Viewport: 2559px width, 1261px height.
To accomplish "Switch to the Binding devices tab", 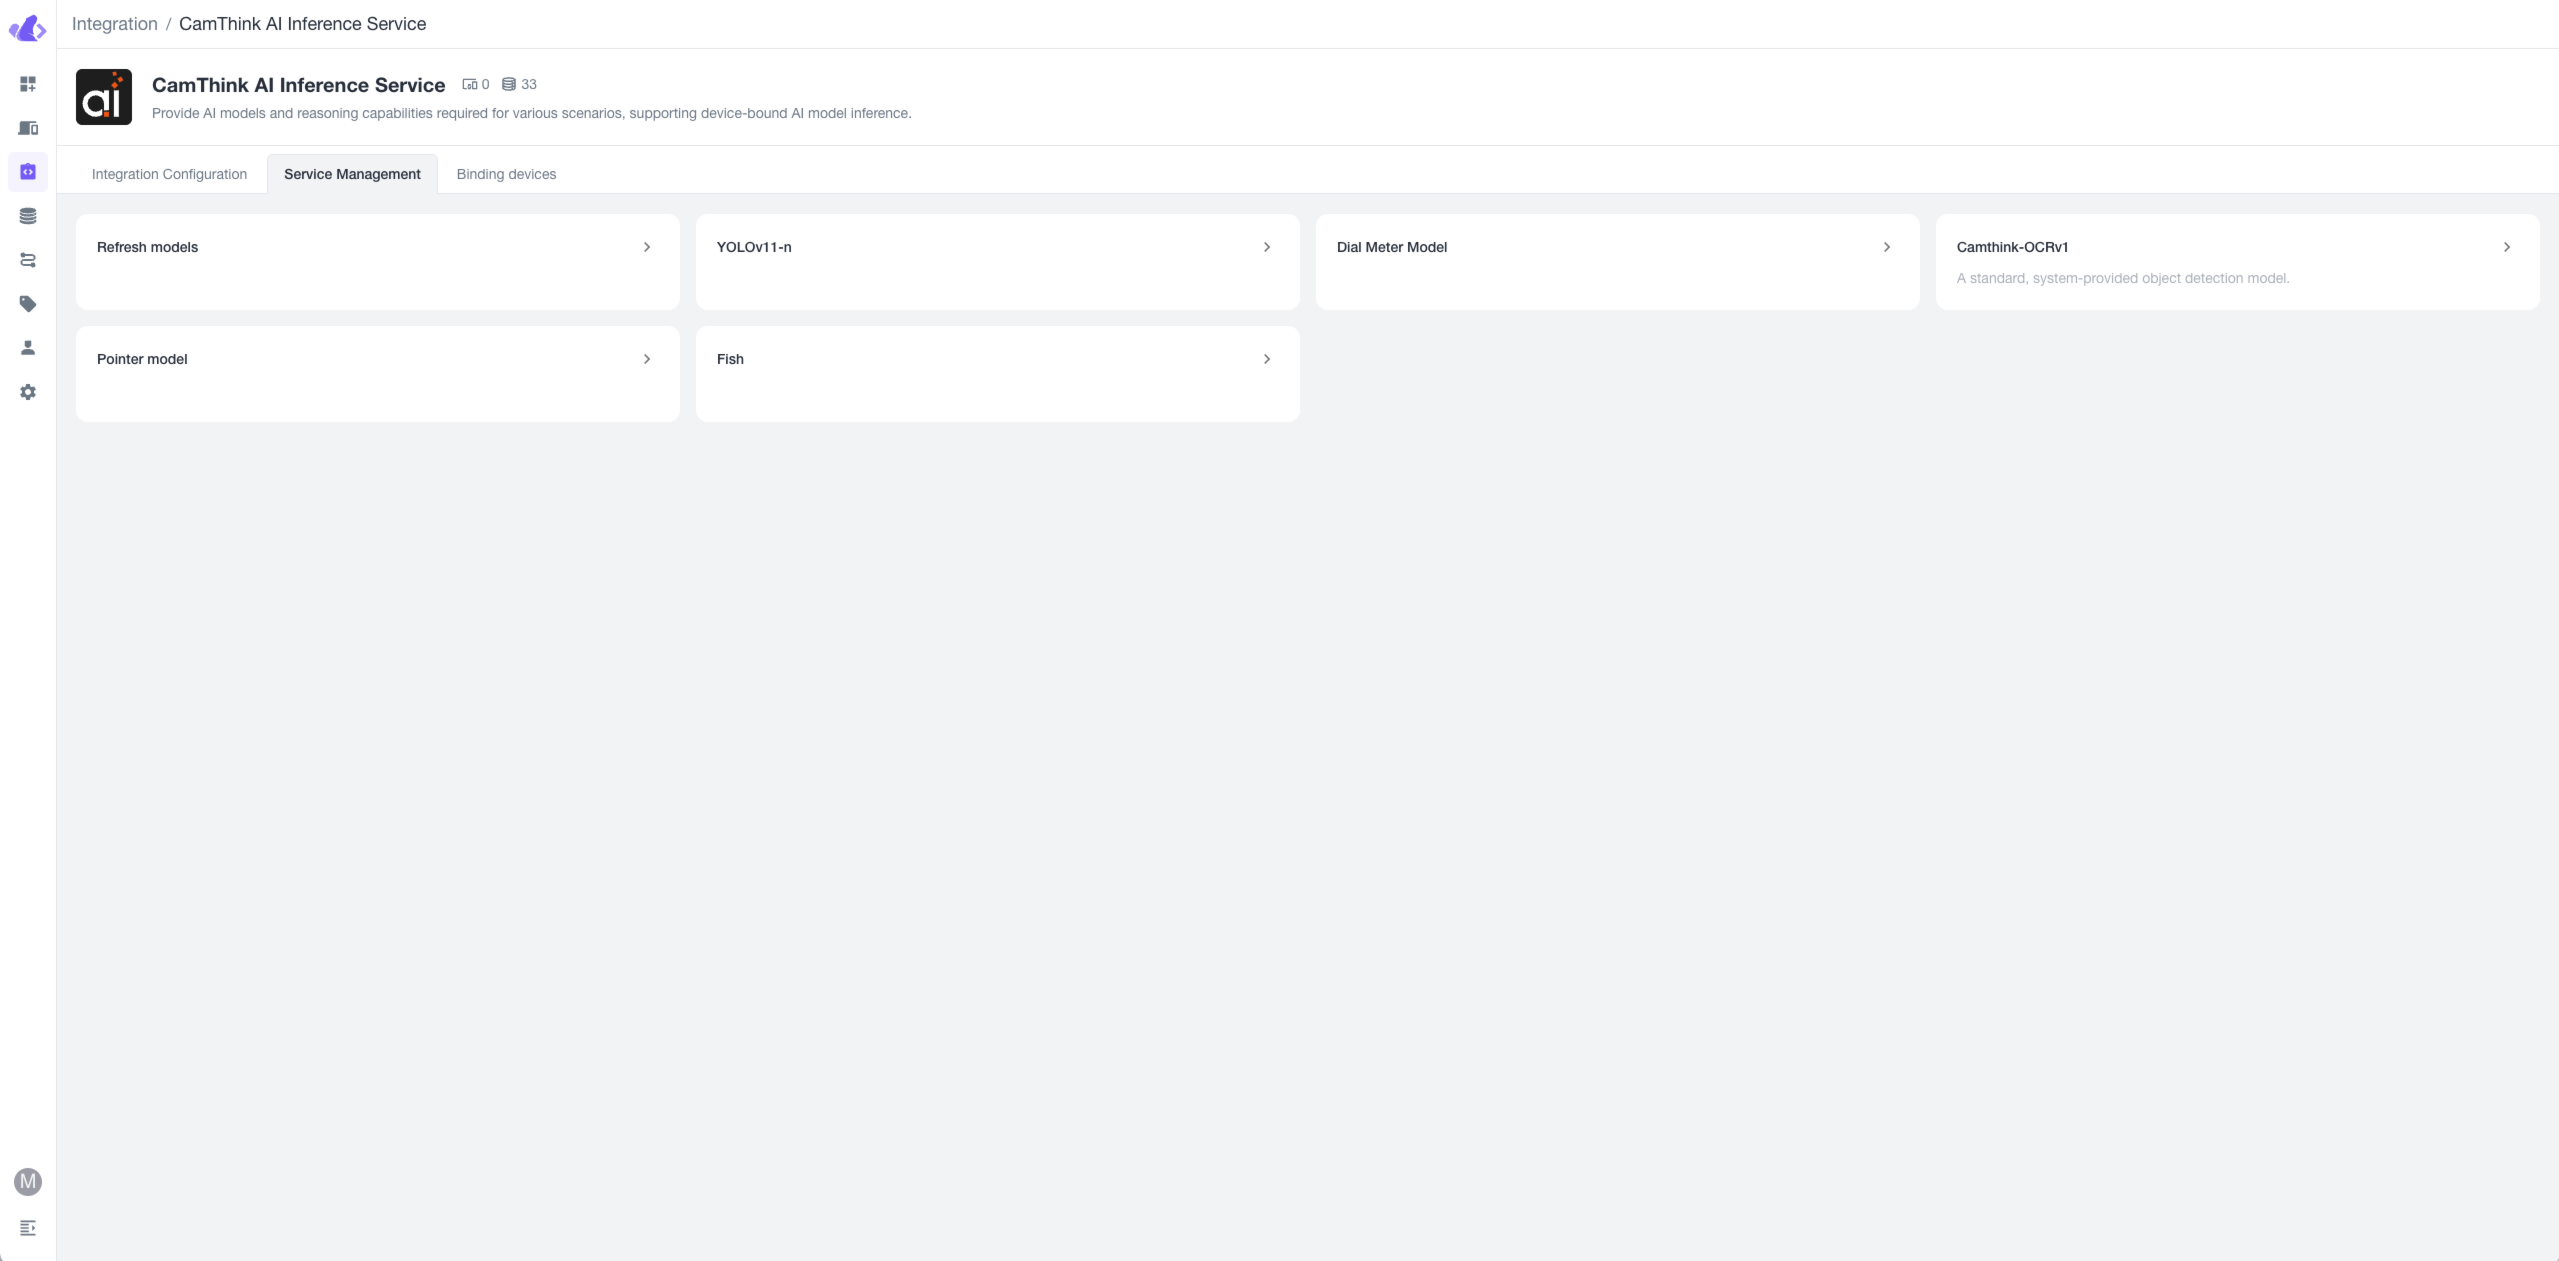I will pyautogui.click(x=506, y=174).
